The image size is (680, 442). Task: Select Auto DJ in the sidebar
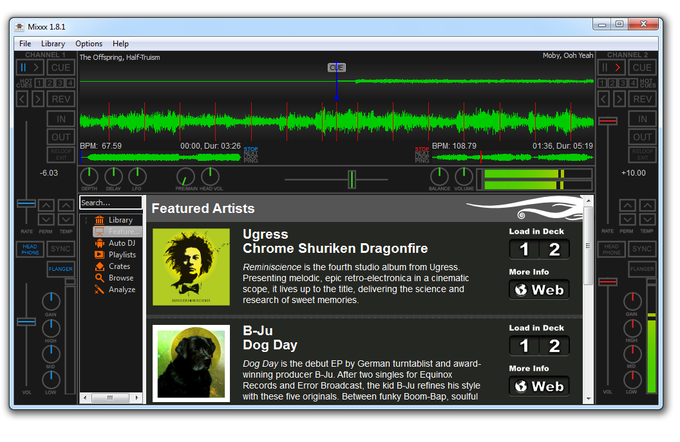(x=122, y=243)
